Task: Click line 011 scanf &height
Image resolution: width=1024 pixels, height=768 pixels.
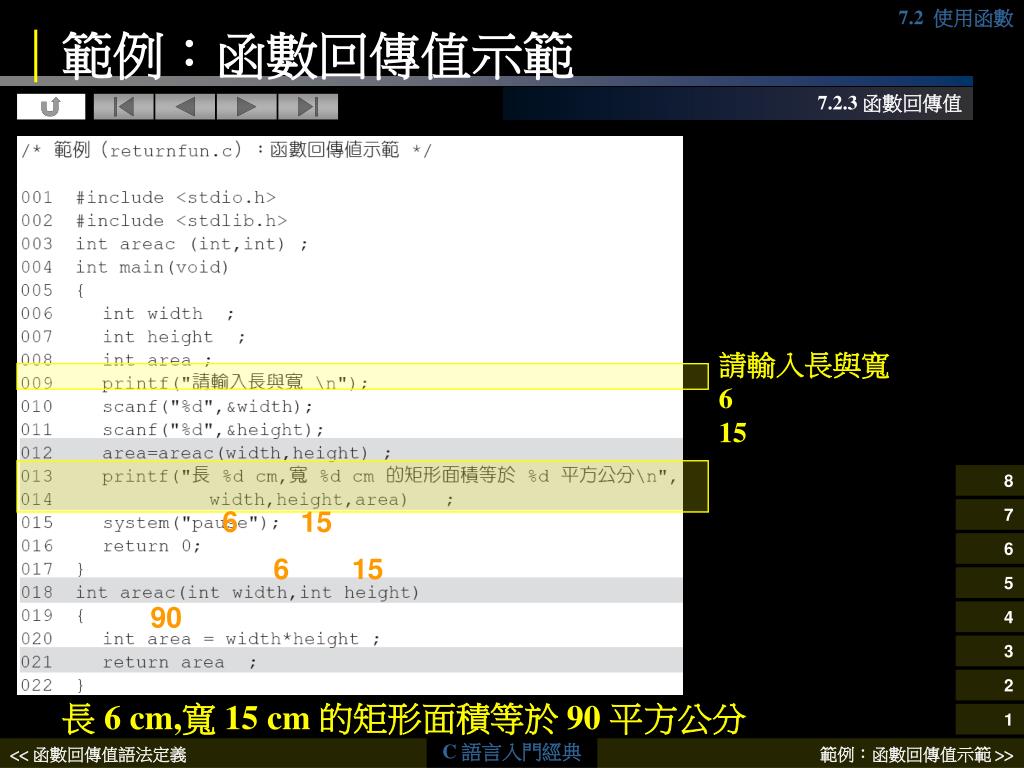Action: (172, 430)
